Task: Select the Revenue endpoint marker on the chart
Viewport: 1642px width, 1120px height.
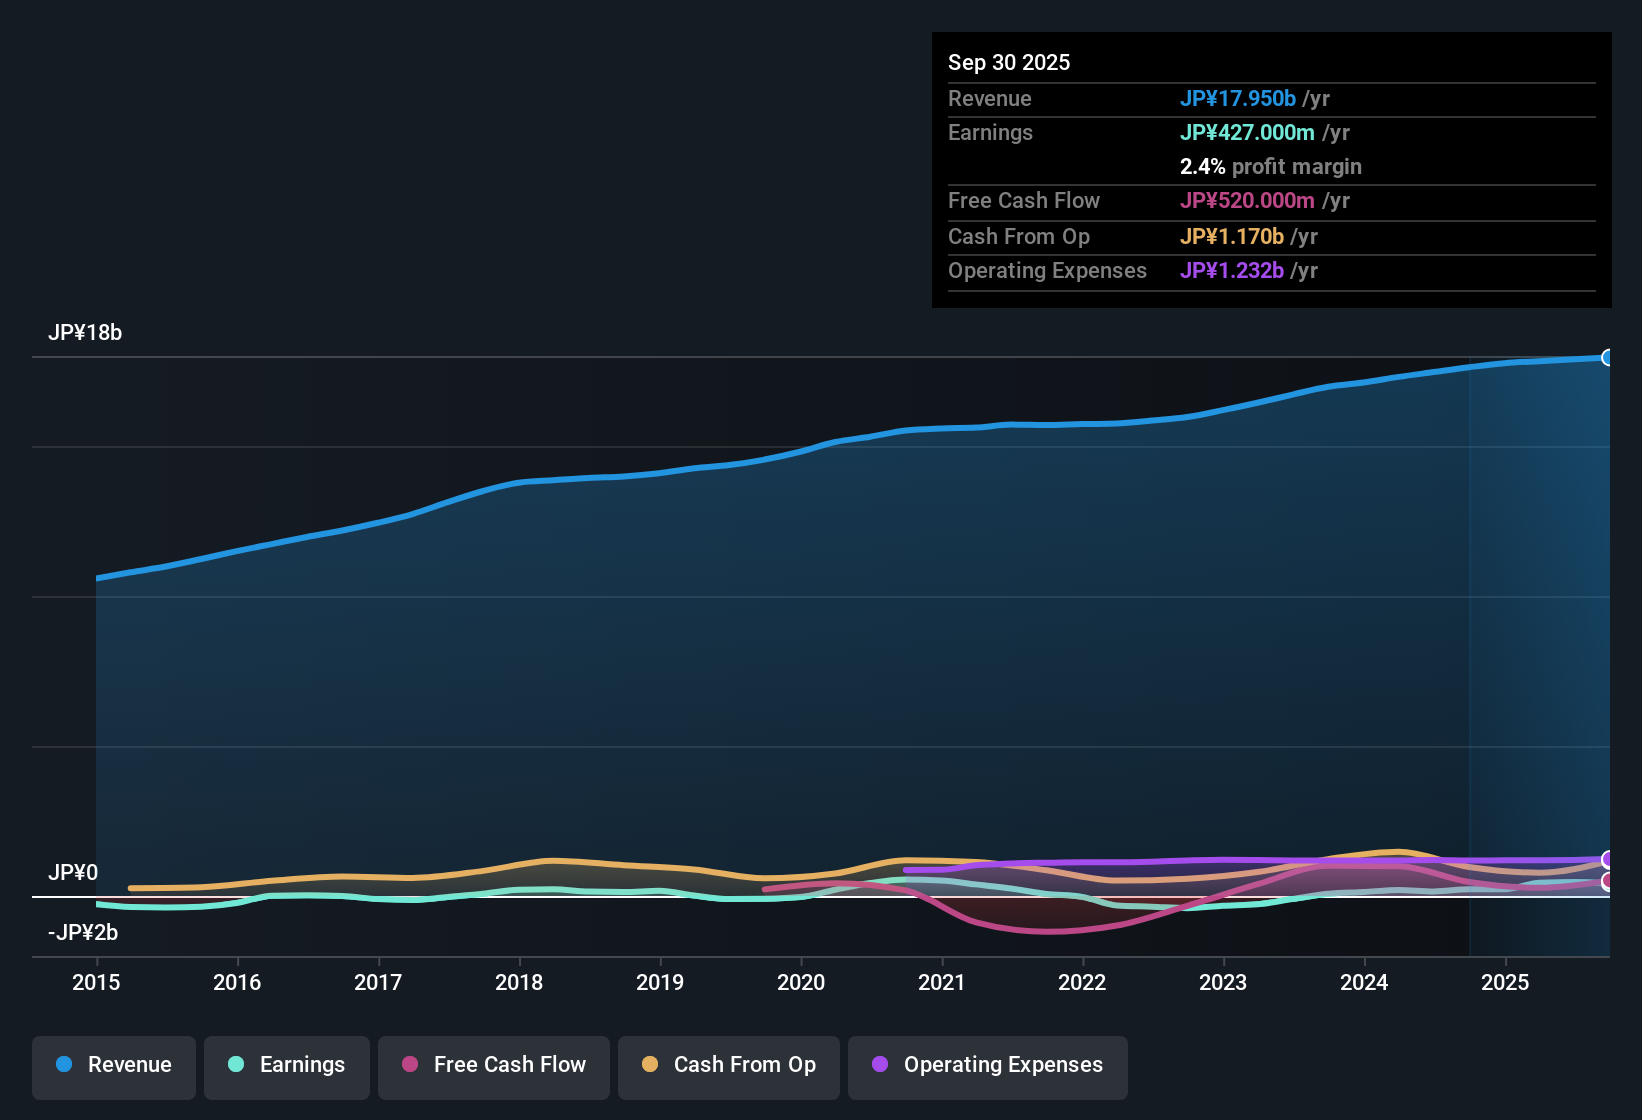Action: [x=1607, y=357]
